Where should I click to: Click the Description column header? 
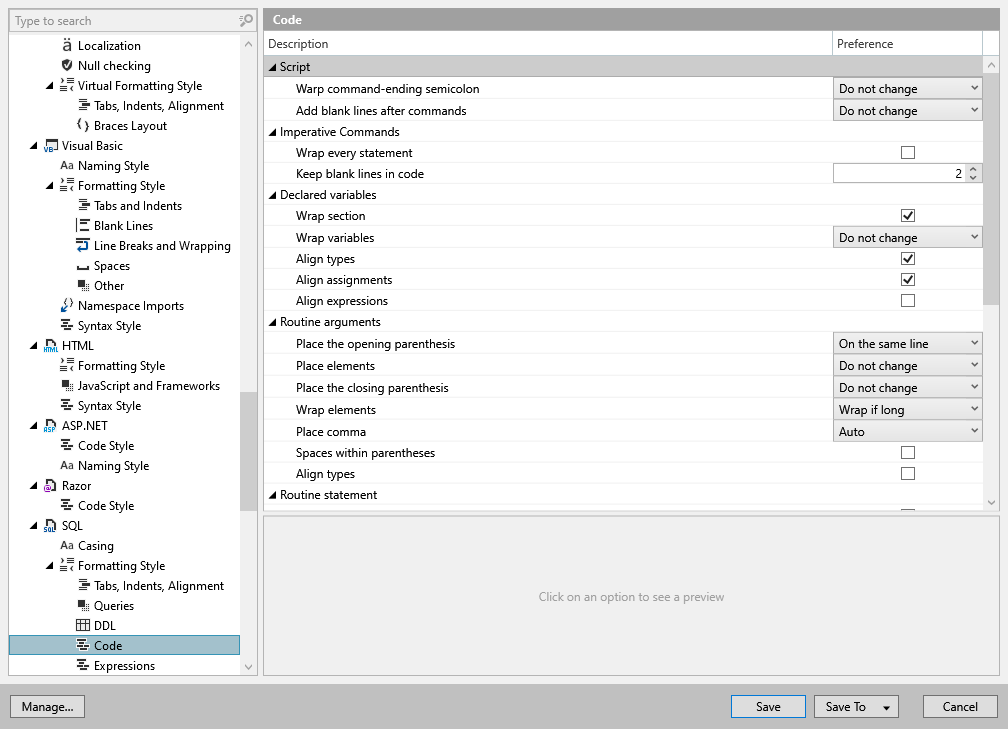click(548, 44)
